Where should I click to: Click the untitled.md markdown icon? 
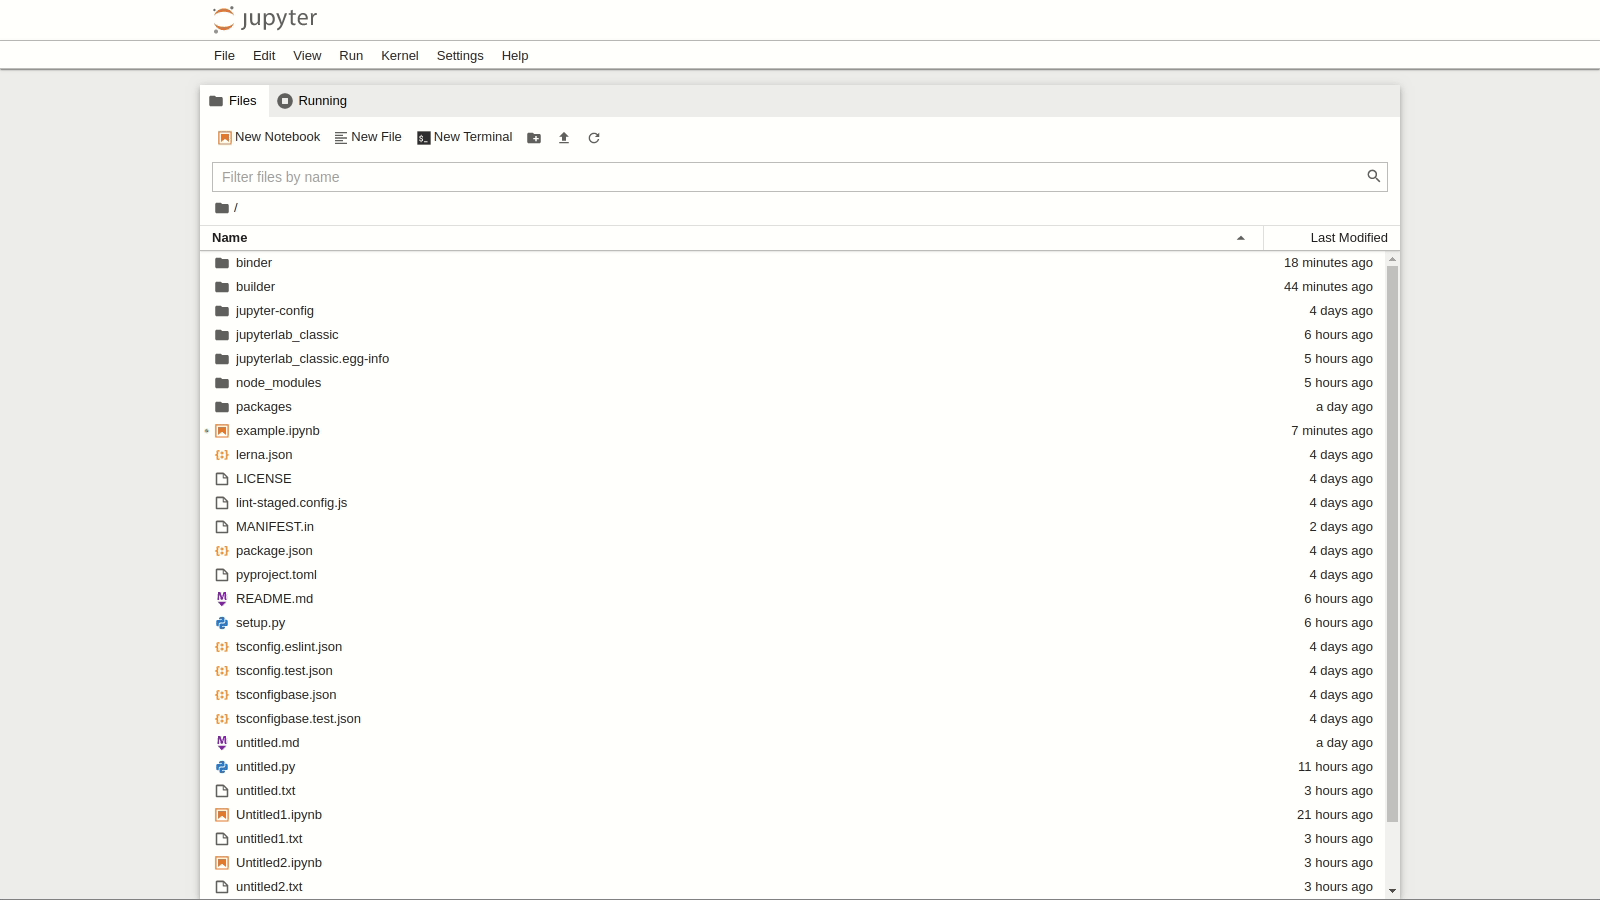tap(222, 743)
